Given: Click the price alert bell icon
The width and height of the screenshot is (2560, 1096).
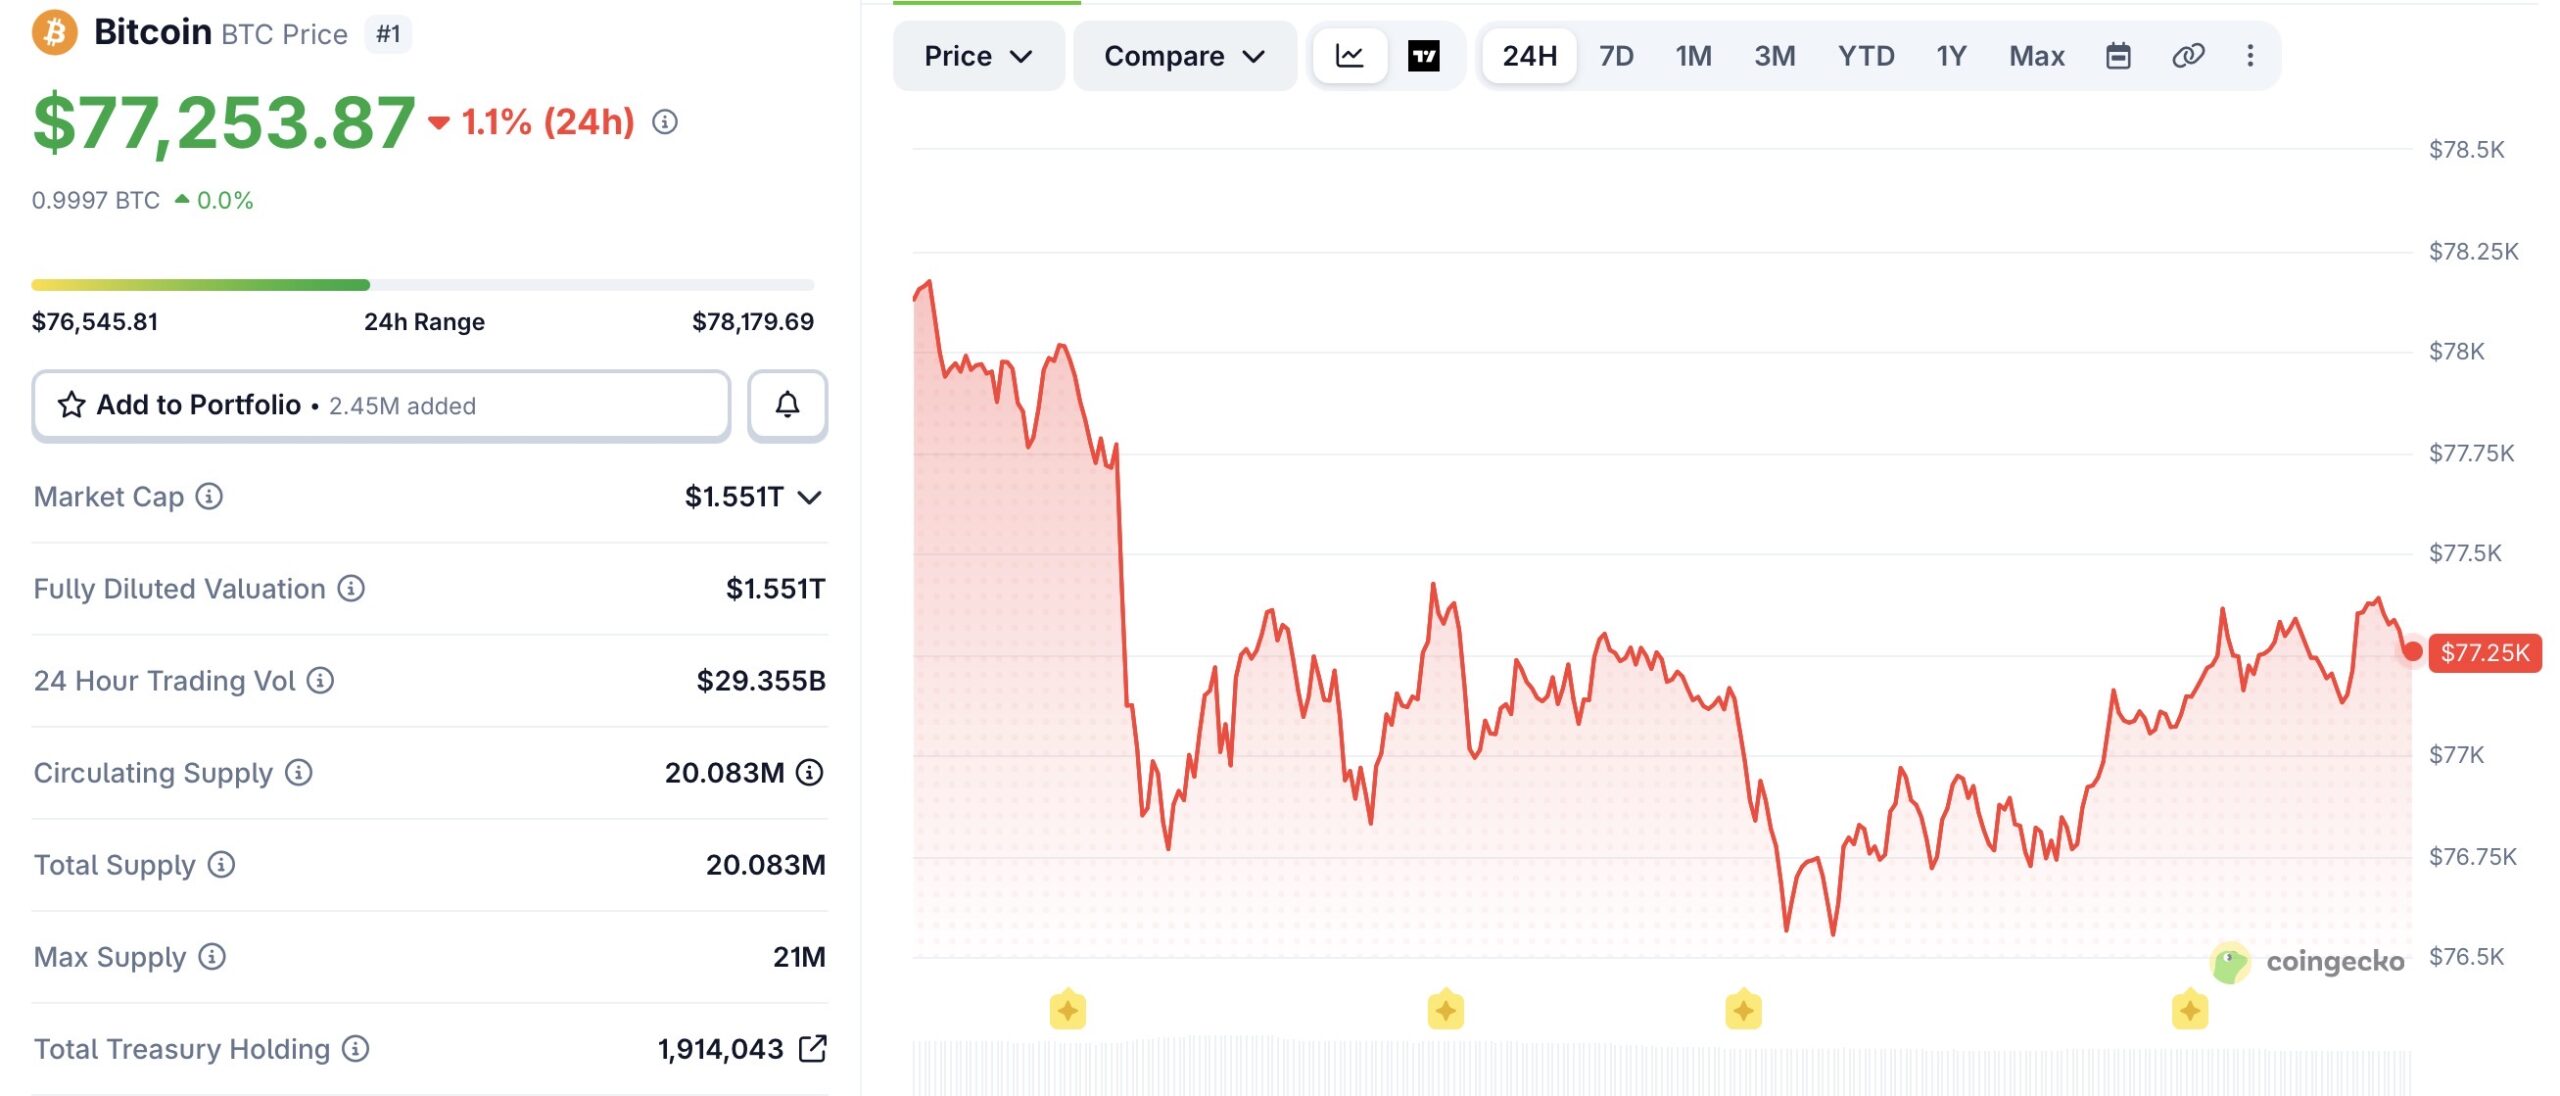Looking at the screenshot, I should 788,405.
